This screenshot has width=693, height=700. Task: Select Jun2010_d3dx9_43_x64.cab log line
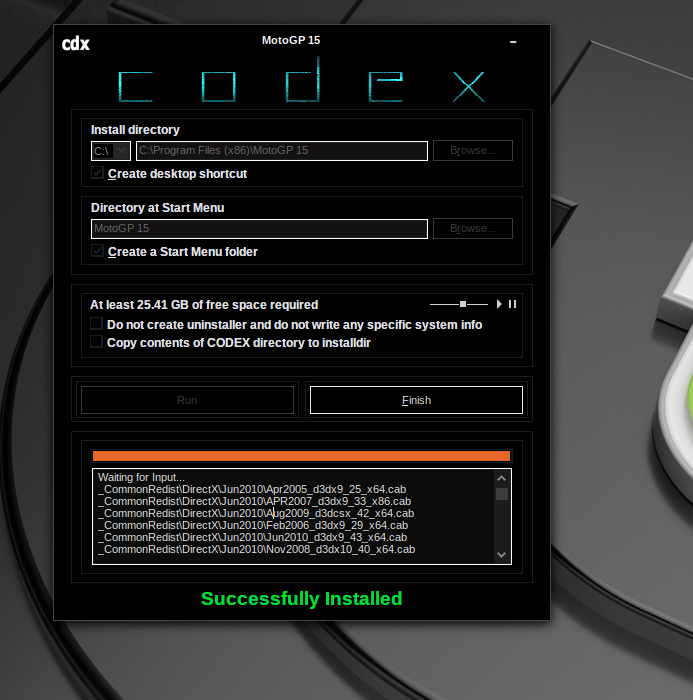(x=252, y=538)
